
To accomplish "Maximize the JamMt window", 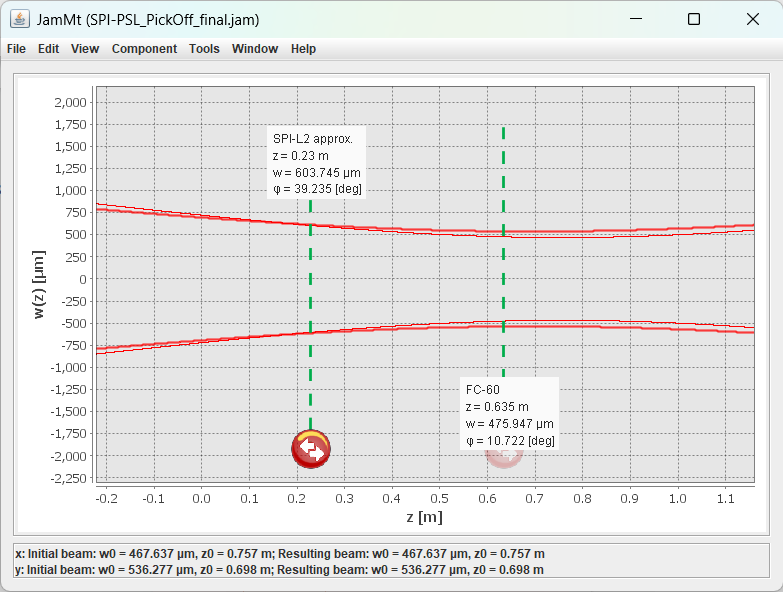I will tap(694, 19).
